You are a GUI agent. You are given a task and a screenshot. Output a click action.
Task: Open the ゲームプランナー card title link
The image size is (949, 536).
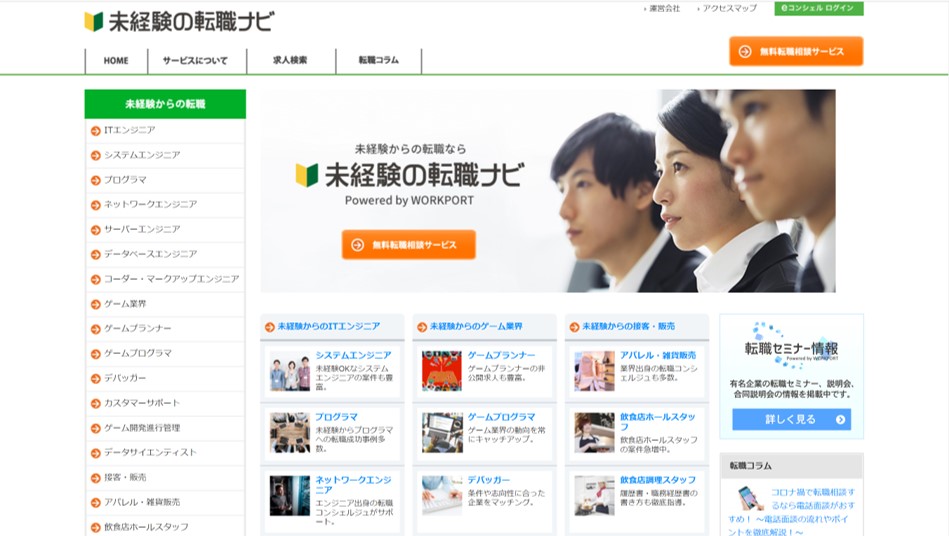[502, 356]
